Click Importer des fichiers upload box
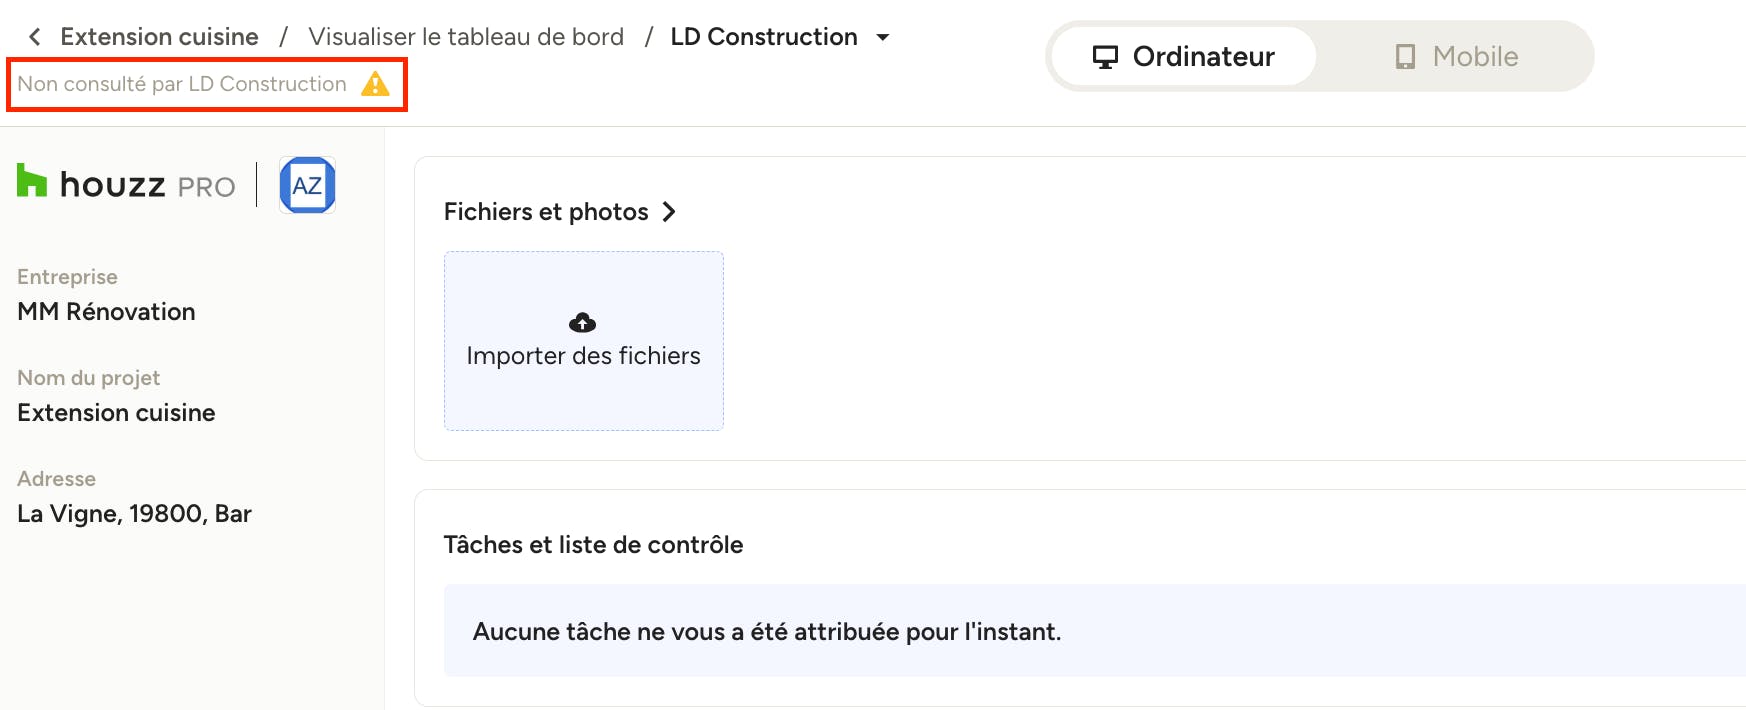Screen dimensions: 1746x710 584,341
